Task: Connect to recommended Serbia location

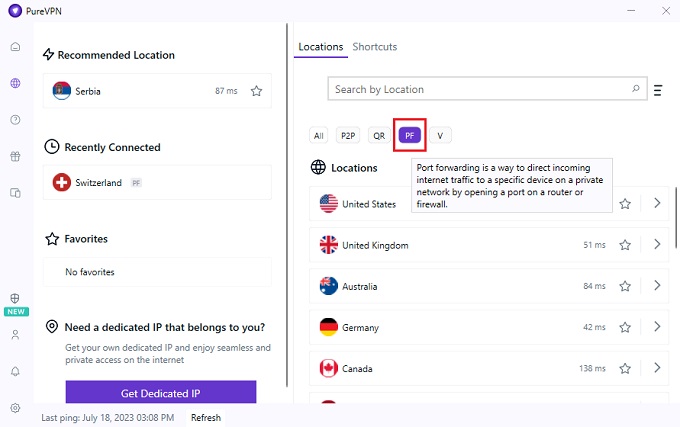Action: (x=157, y=91)
